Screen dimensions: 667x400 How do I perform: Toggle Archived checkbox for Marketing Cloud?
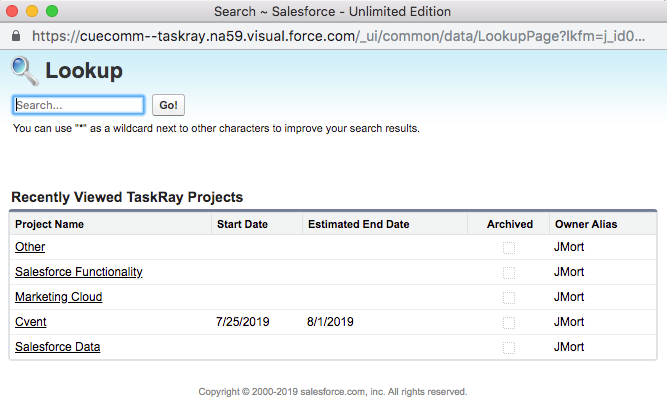[x=509, y=298]
